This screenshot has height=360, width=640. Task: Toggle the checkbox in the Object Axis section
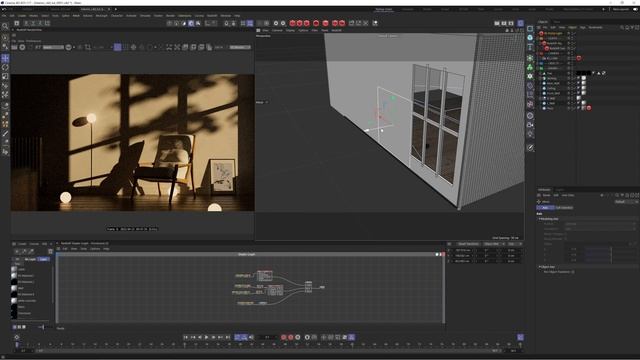point(573,272)
